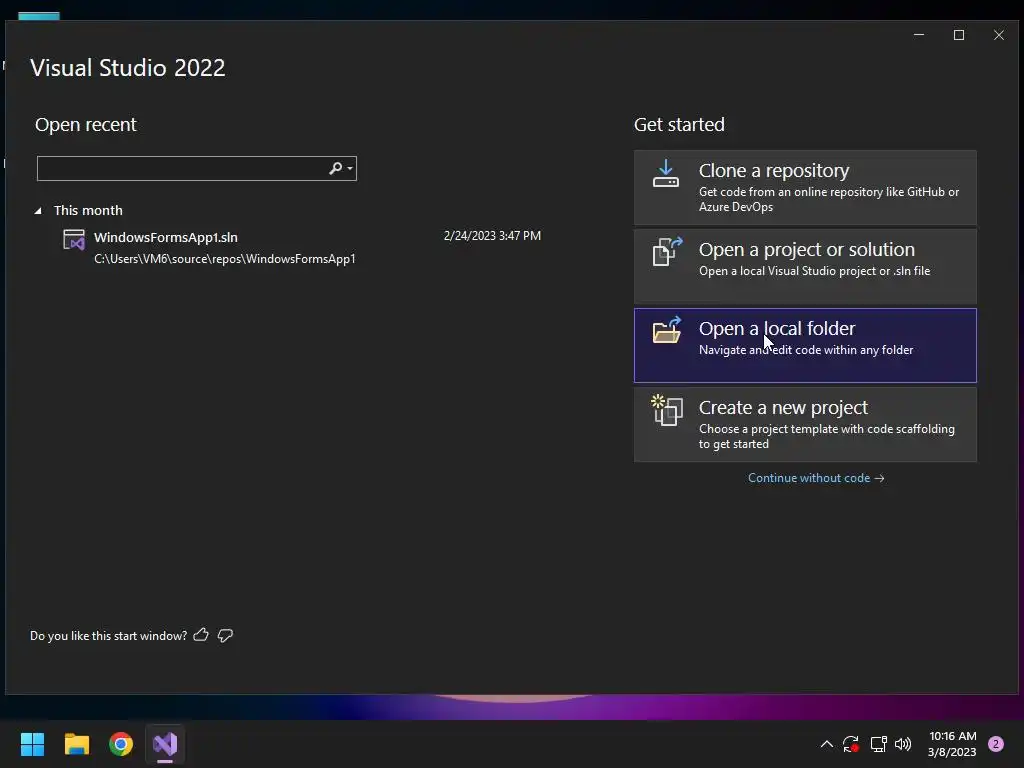Viewport: 1024px width, 768px height.
Task: Launch Google Chrome from the taskbar
Action: pyautogui.click(x=121, y=744)
